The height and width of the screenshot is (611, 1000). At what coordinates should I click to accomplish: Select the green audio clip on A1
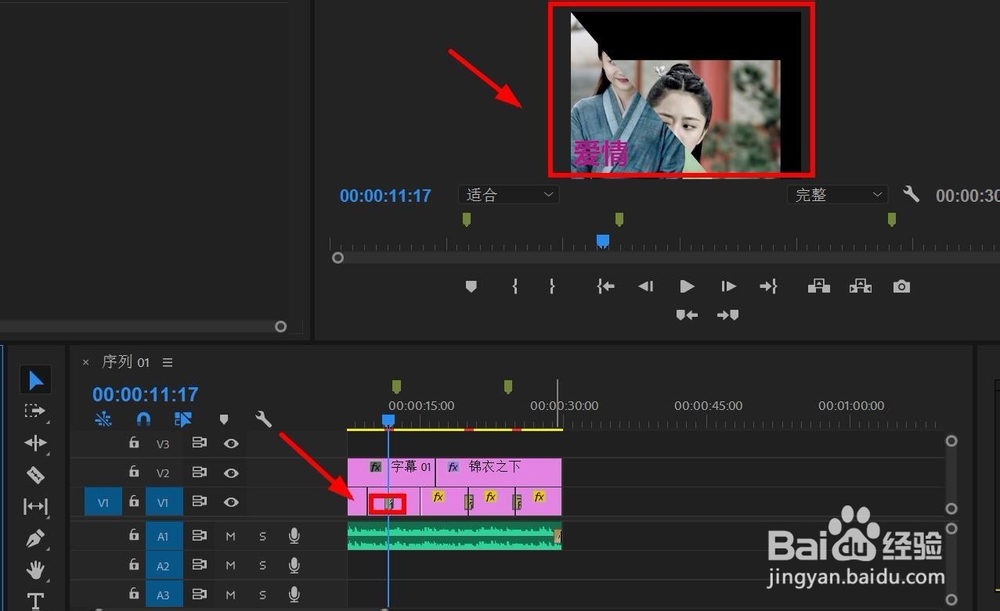[454, 536]
